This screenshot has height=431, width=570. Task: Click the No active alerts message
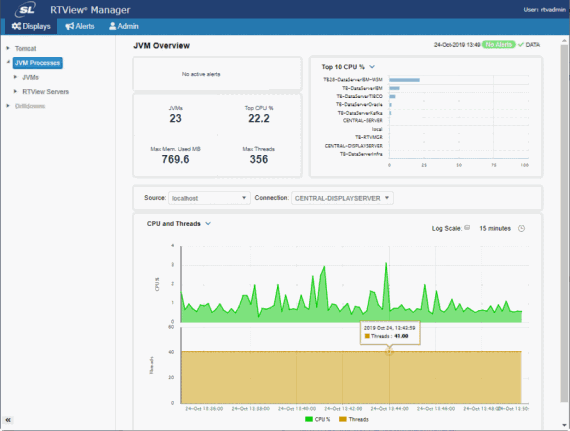click(x=201, y=74)
